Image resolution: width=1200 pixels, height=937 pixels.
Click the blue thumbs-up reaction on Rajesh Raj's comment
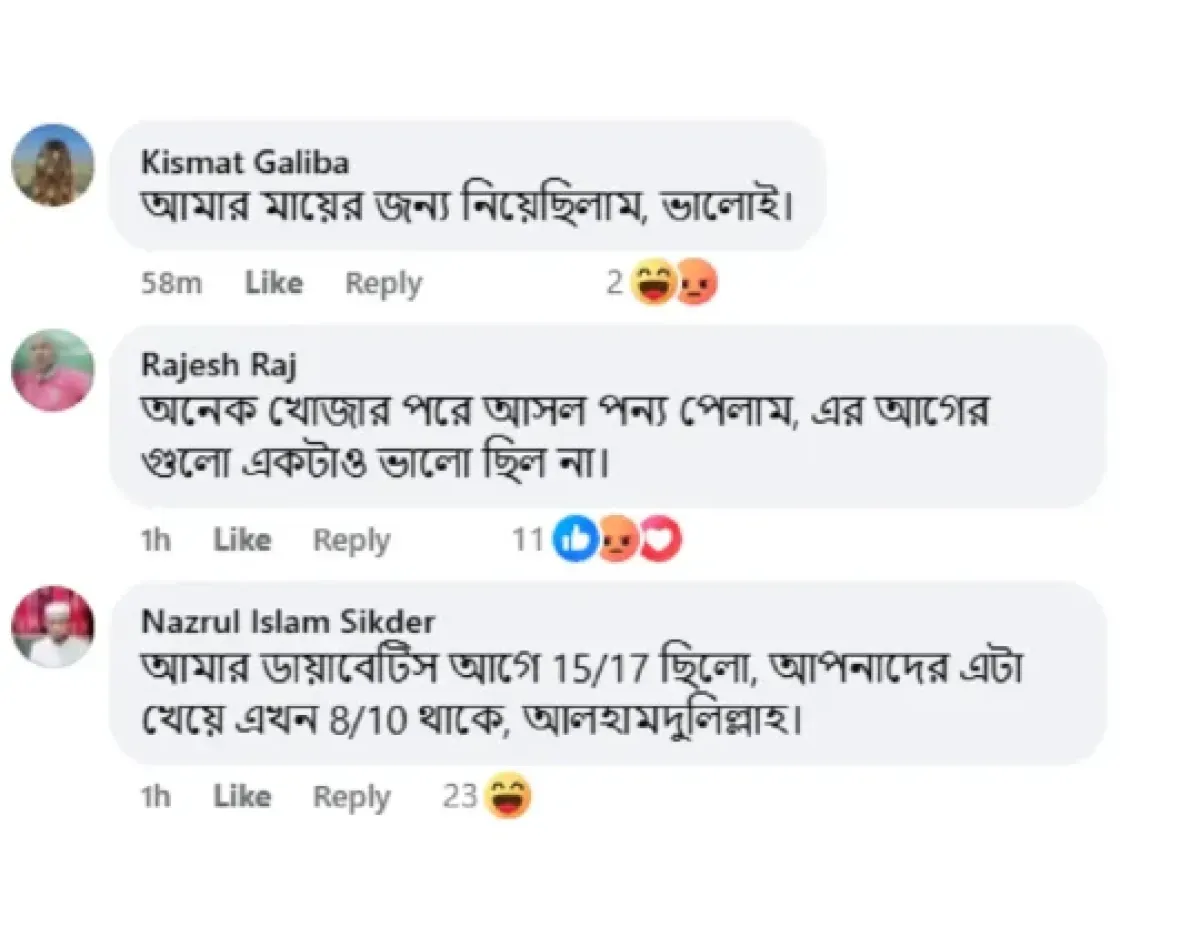(575, 540)
